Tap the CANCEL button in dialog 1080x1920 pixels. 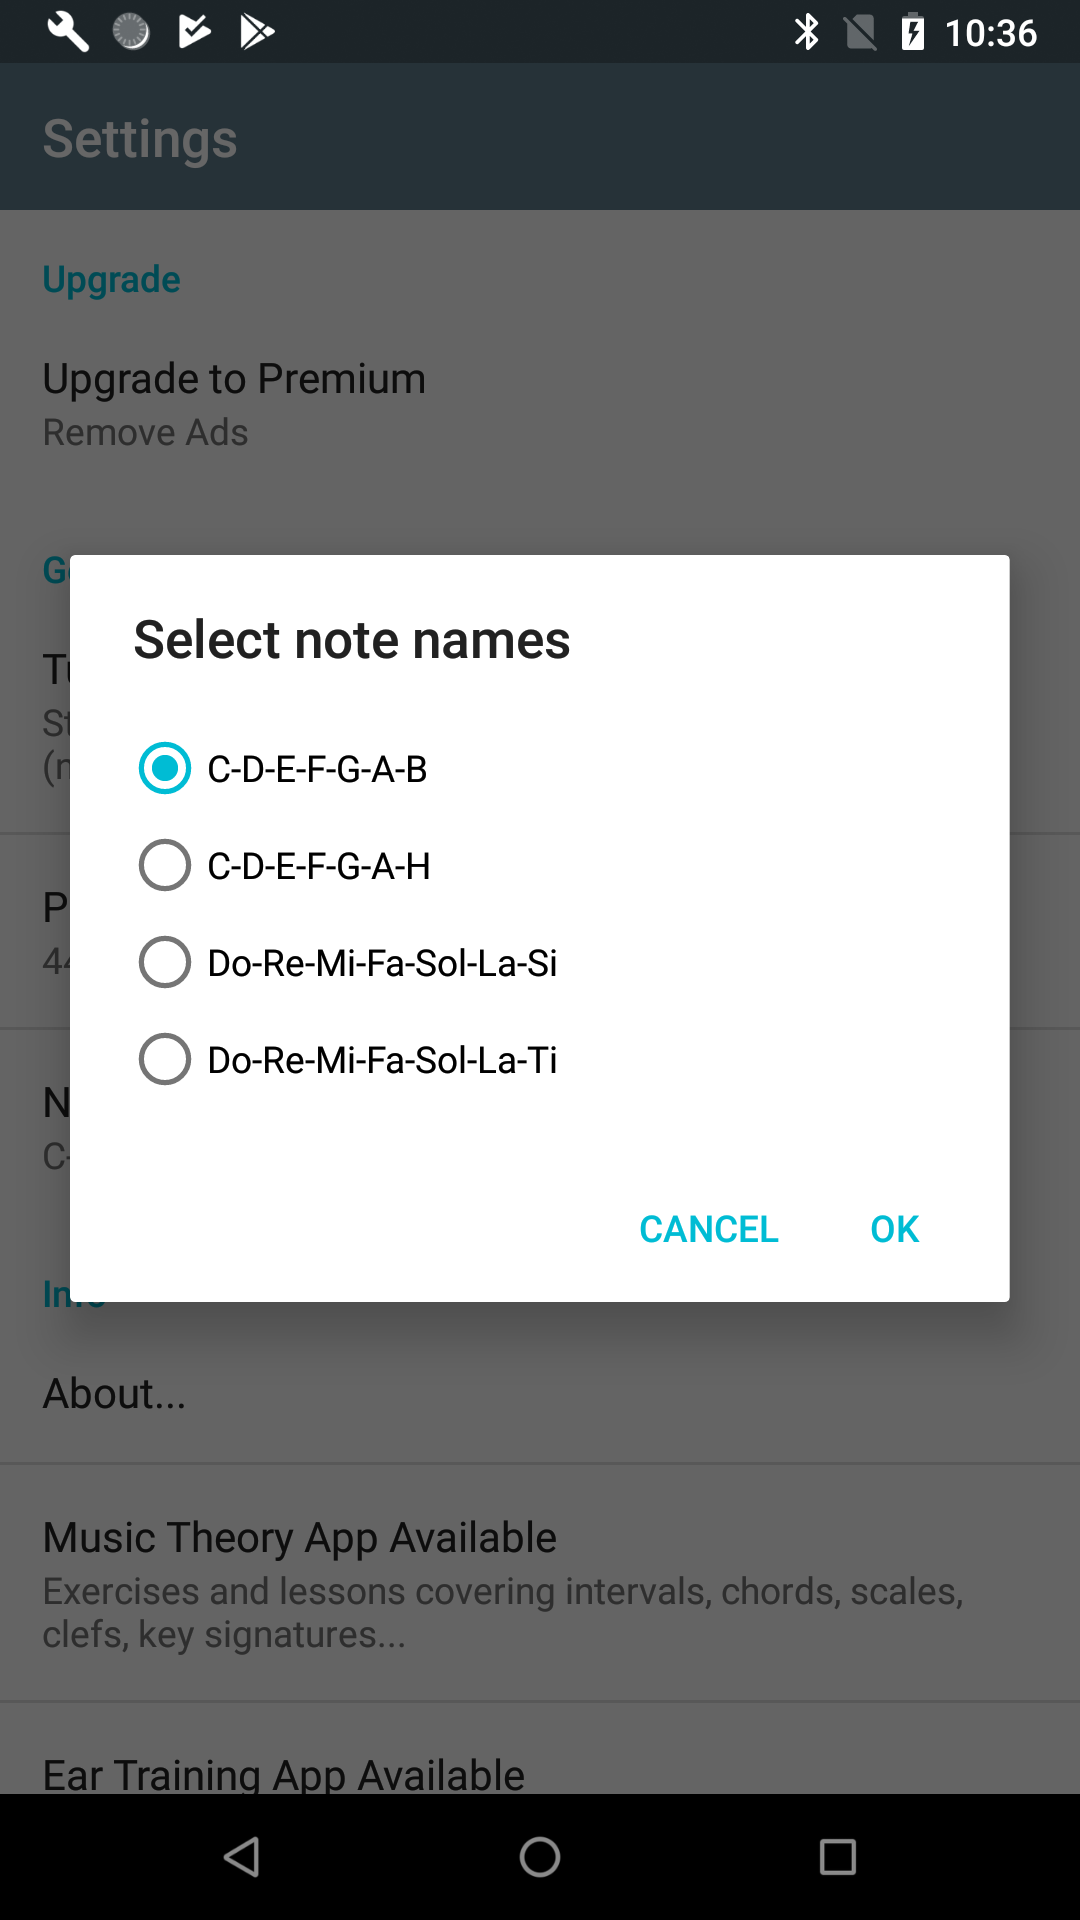tap(708, 1229)
